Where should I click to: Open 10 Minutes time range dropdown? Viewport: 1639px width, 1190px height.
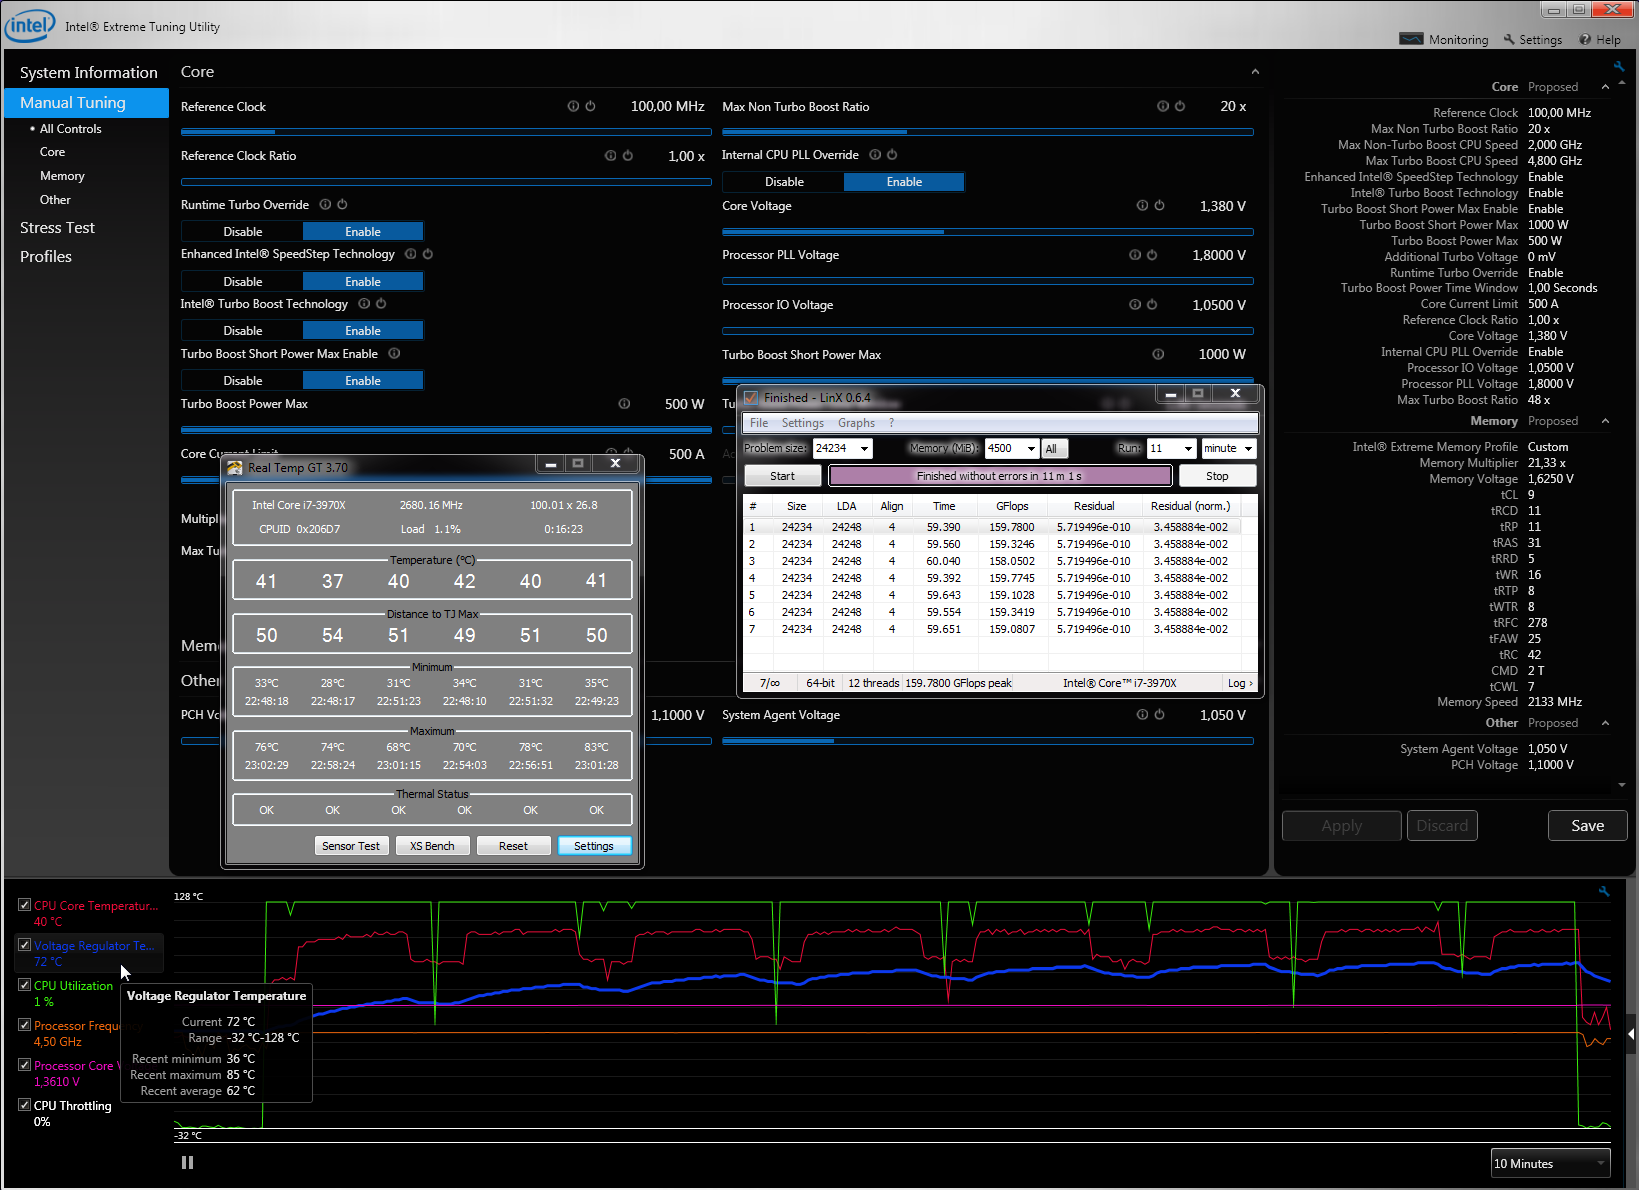point(1551,1163)
